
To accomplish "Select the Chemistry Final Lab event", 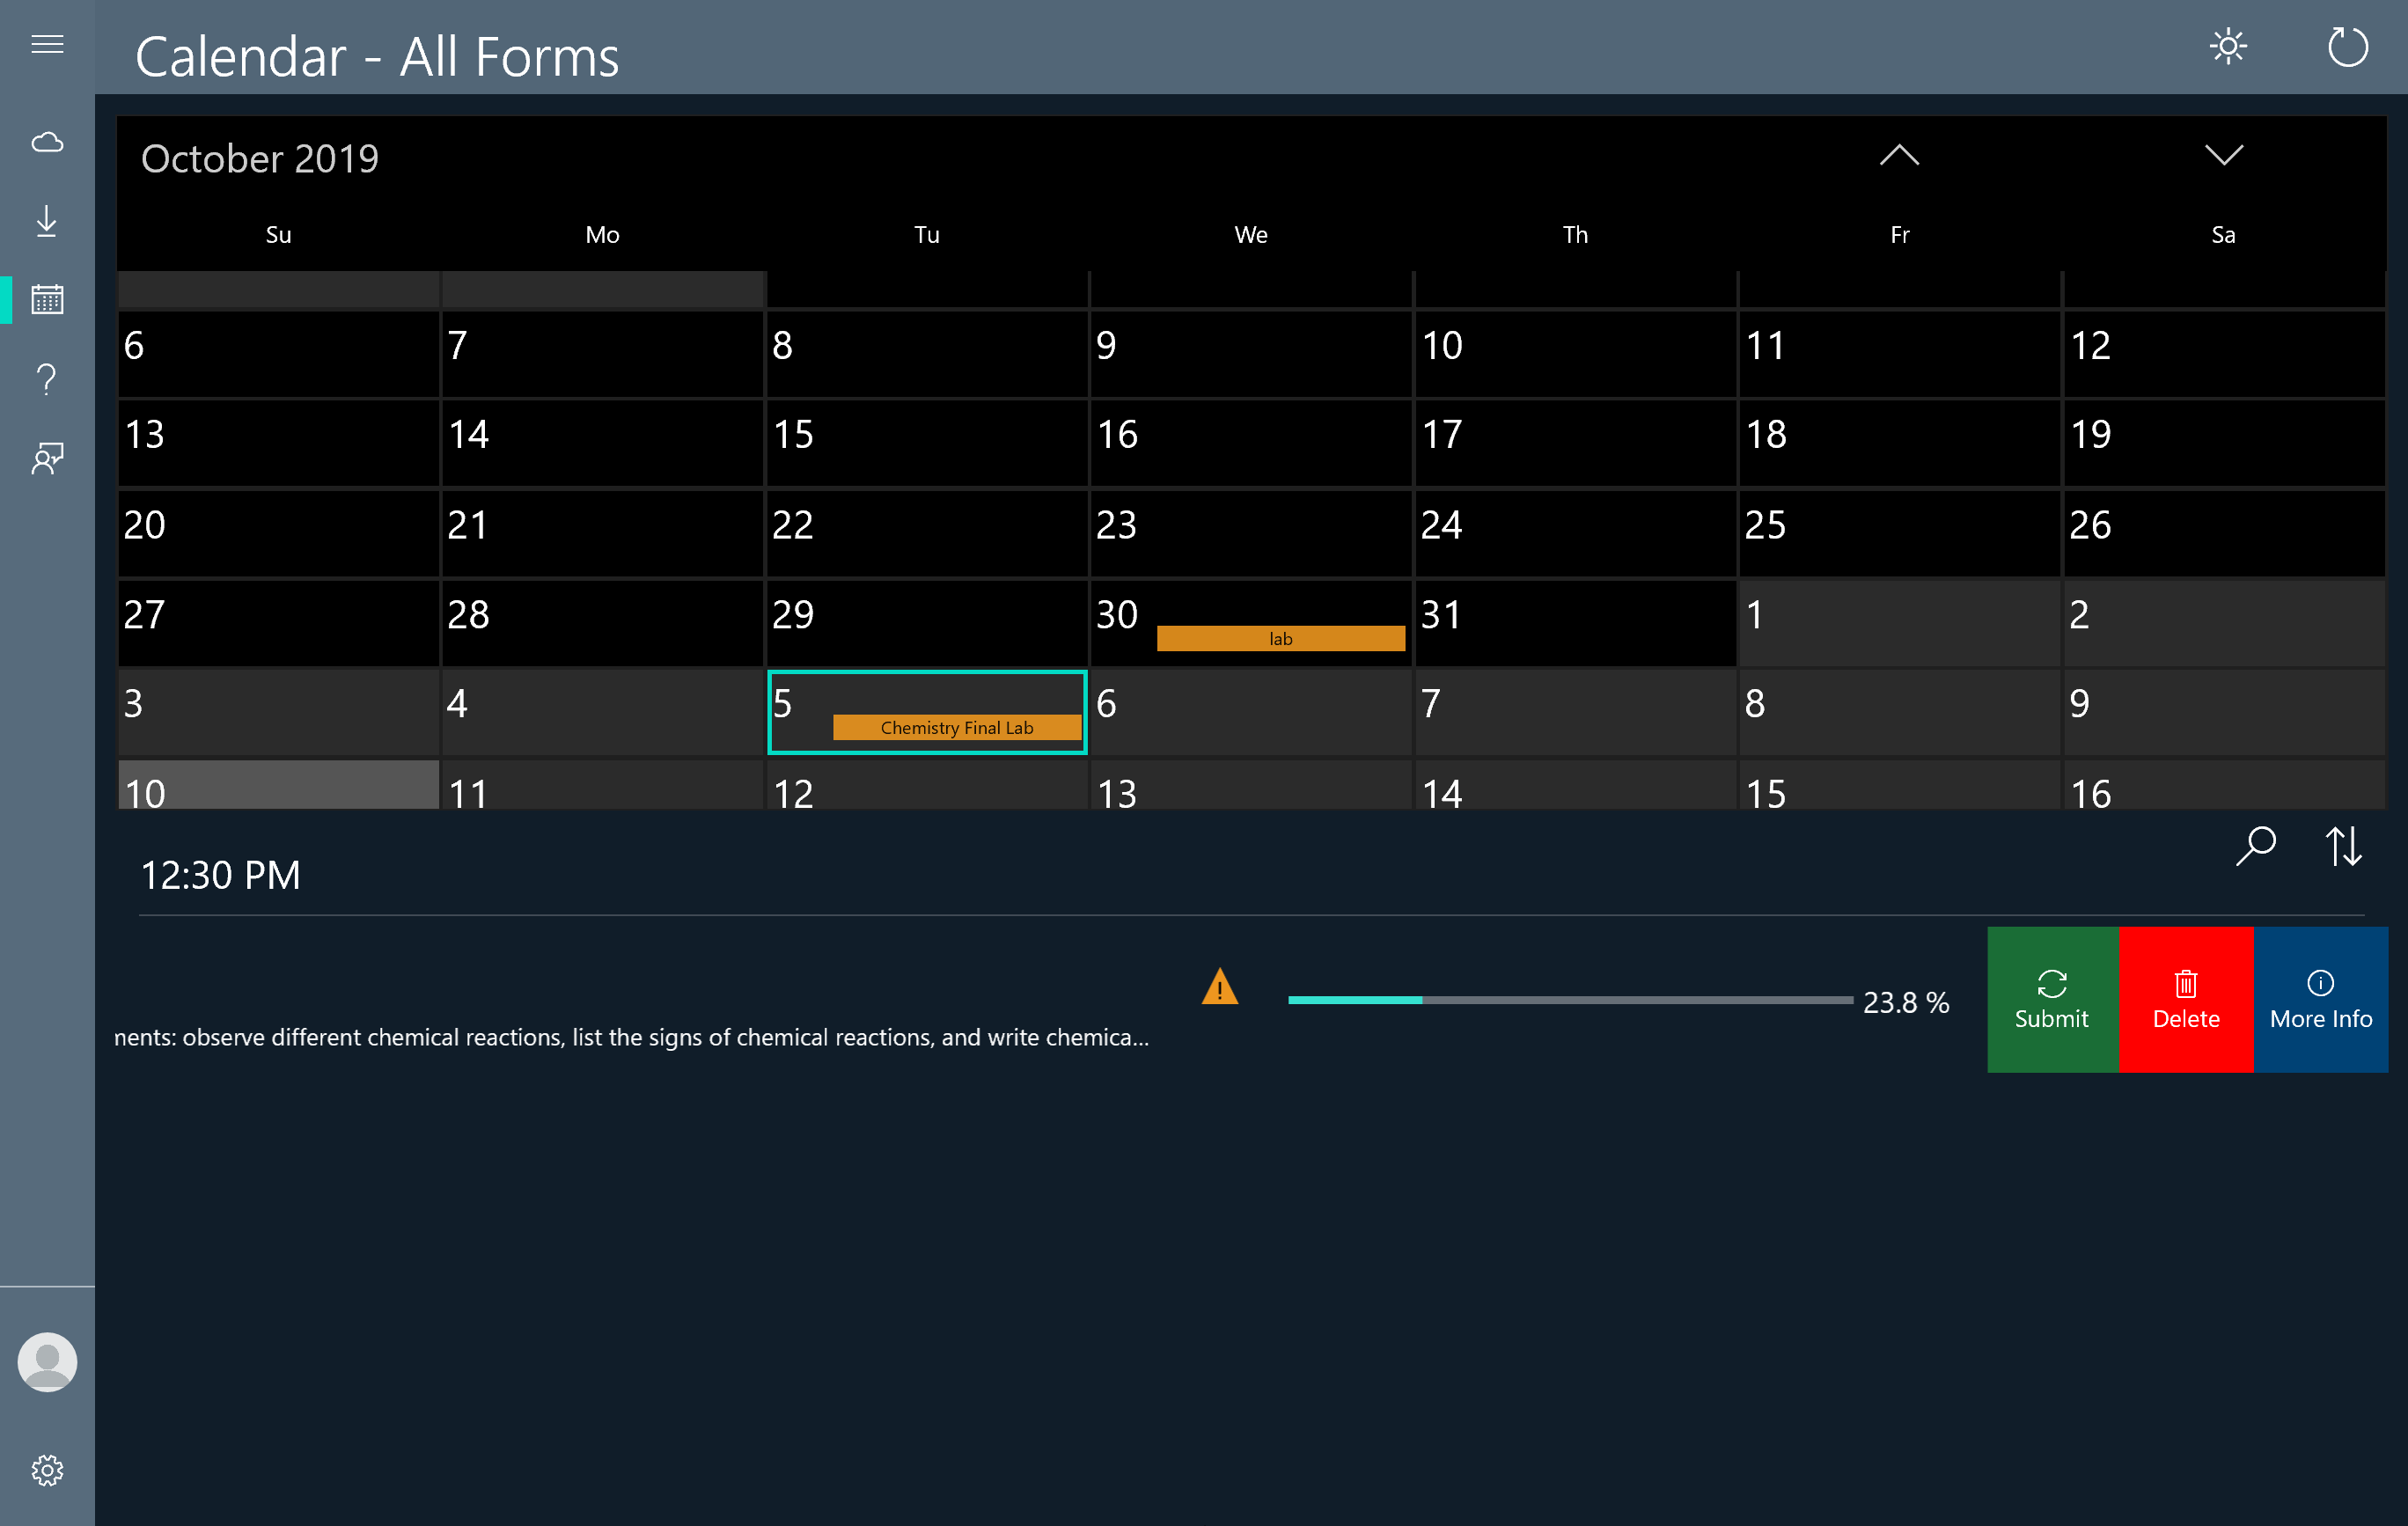I will (x=956, y=728).
